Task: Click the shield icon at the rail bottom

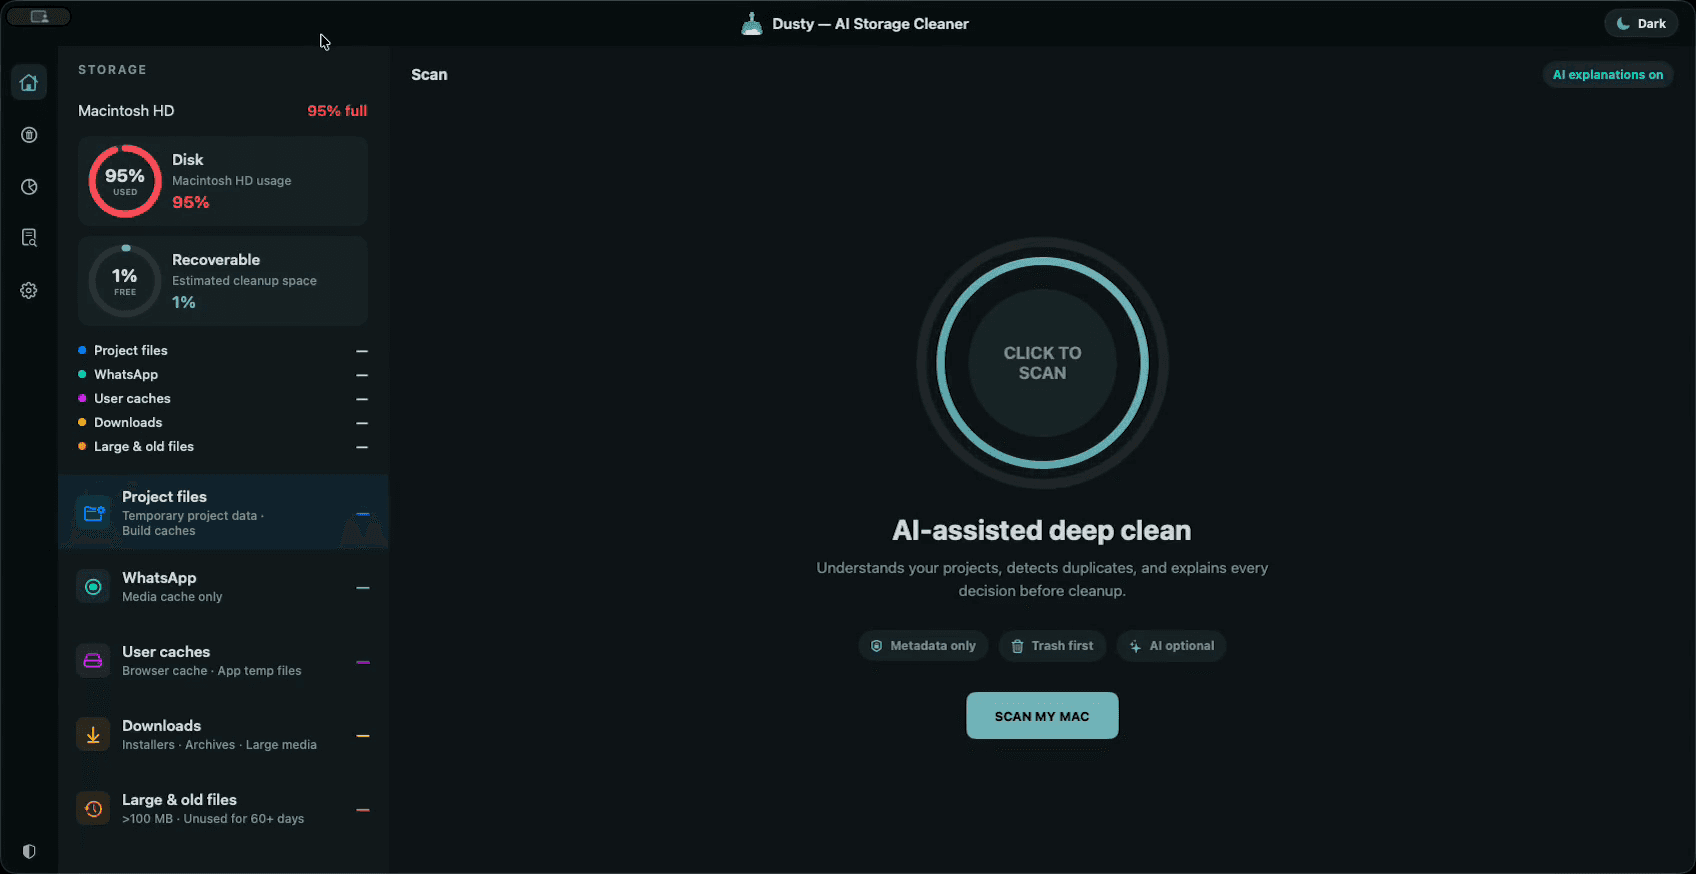Action: click(29, 852)
